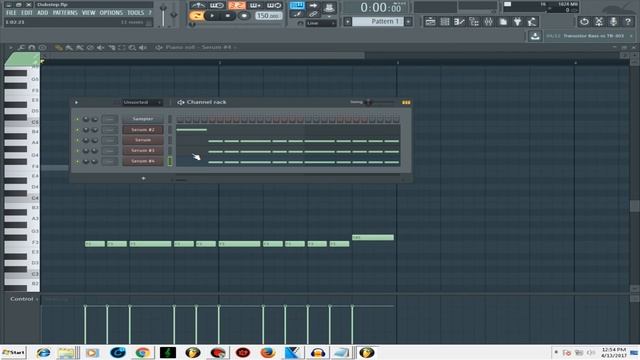This screenshot has width=640, height=360.
Task: Toggle the 3-2-1 countdown before recording
Action: (236, 5)
